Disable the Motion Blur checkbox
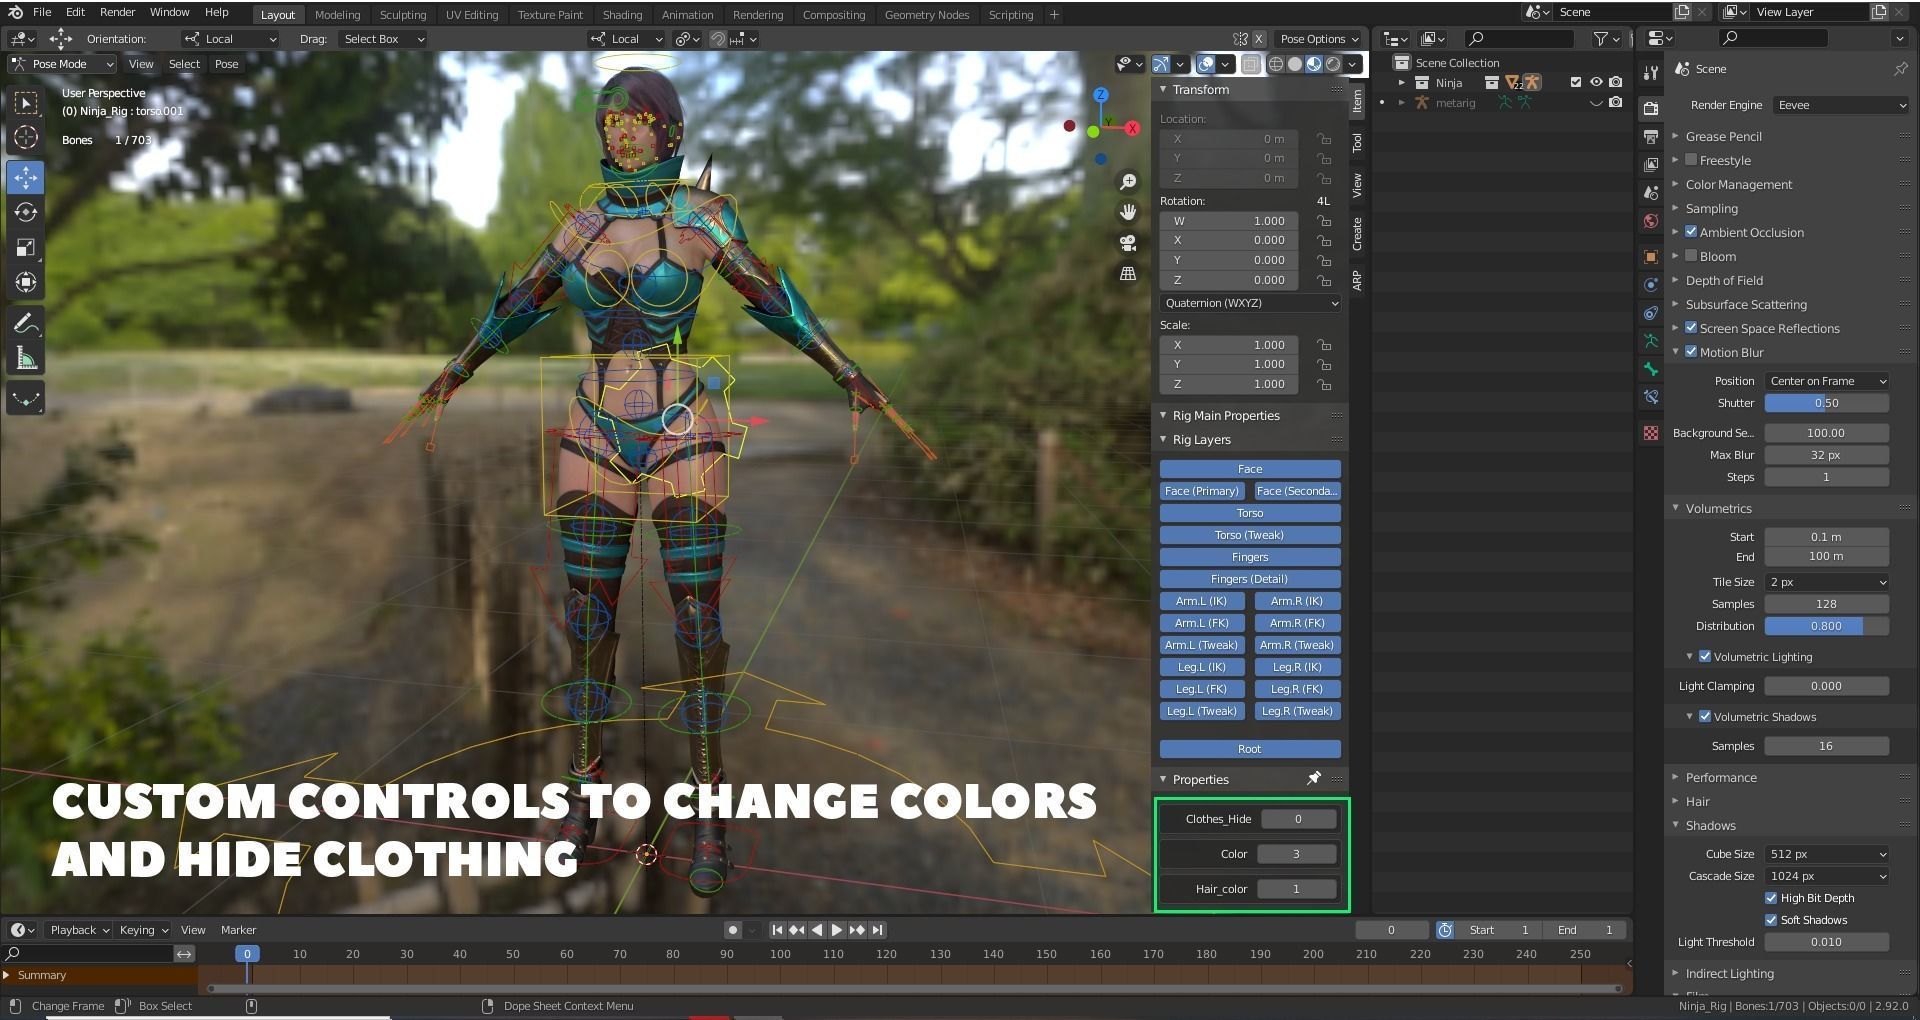This screenshot has width=1920, height=1020. [x=1691, y=352]
